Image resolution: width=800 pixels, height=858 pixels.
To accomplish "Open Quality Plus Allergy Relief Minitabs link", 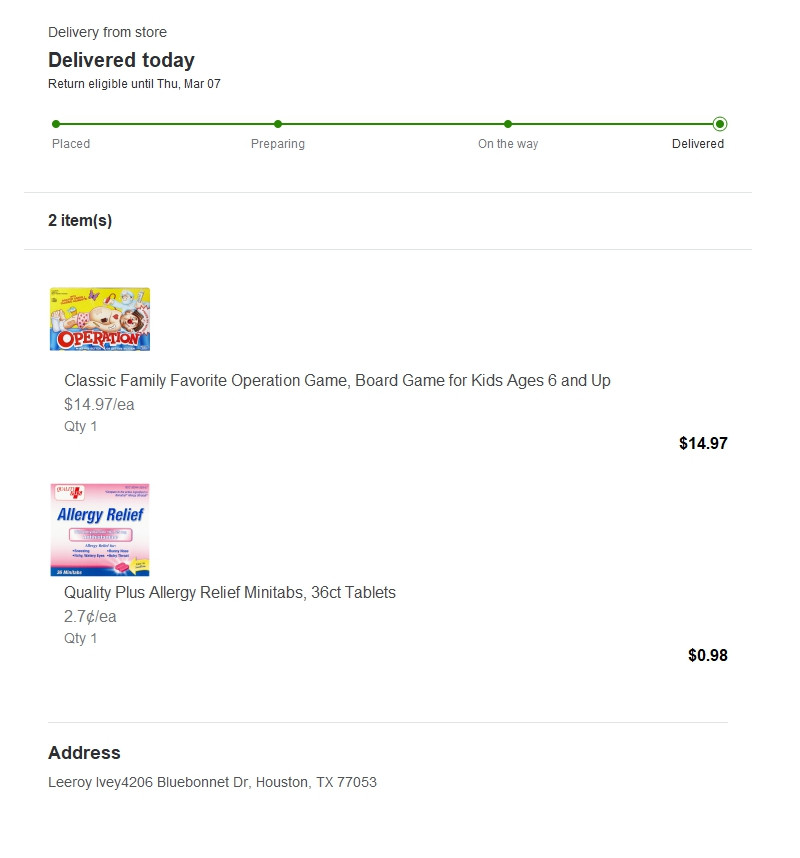I will coord(230,592).
